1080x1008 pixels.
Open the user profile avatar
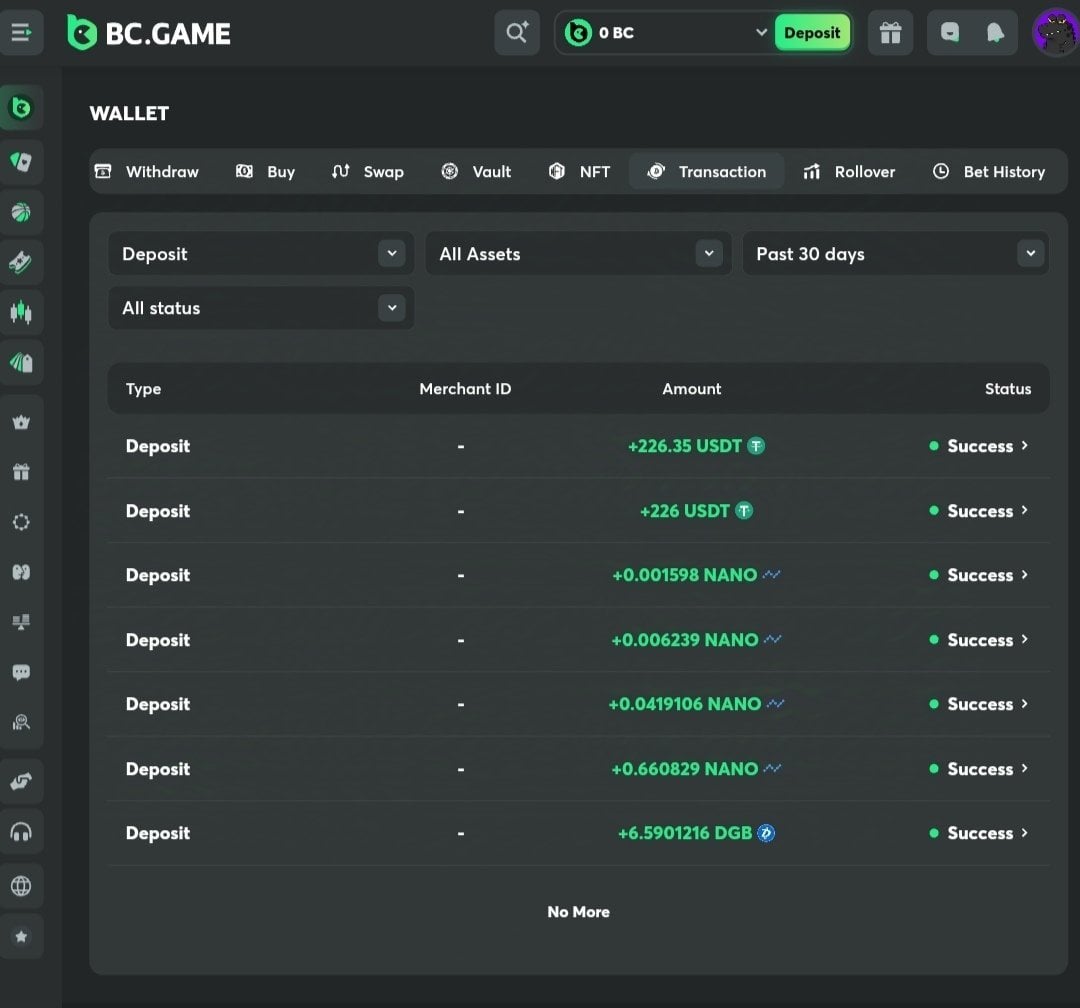[x=1055, y=33]
